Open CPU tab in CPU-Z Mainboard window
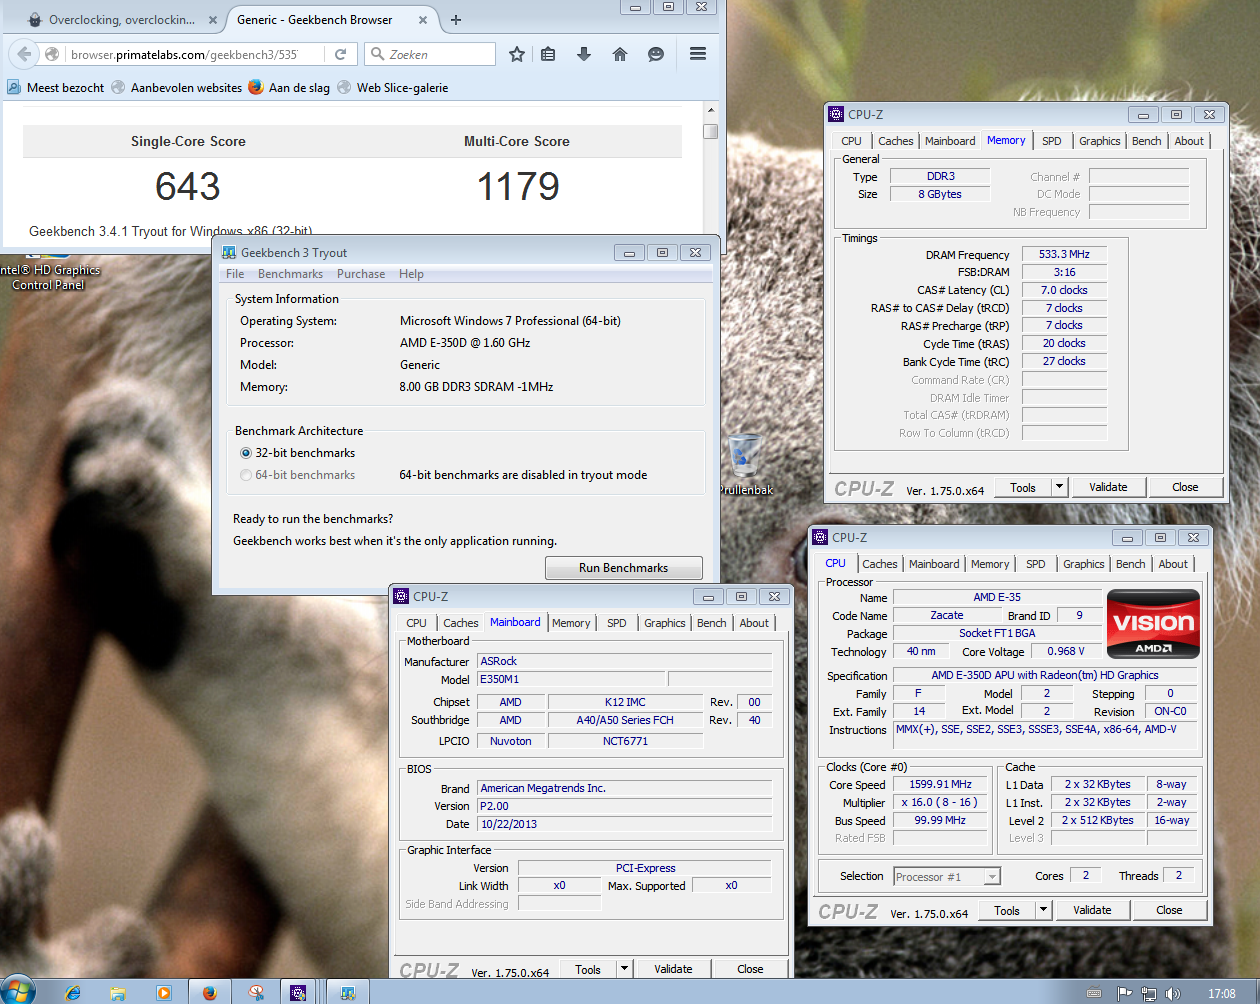 [417, 623]
